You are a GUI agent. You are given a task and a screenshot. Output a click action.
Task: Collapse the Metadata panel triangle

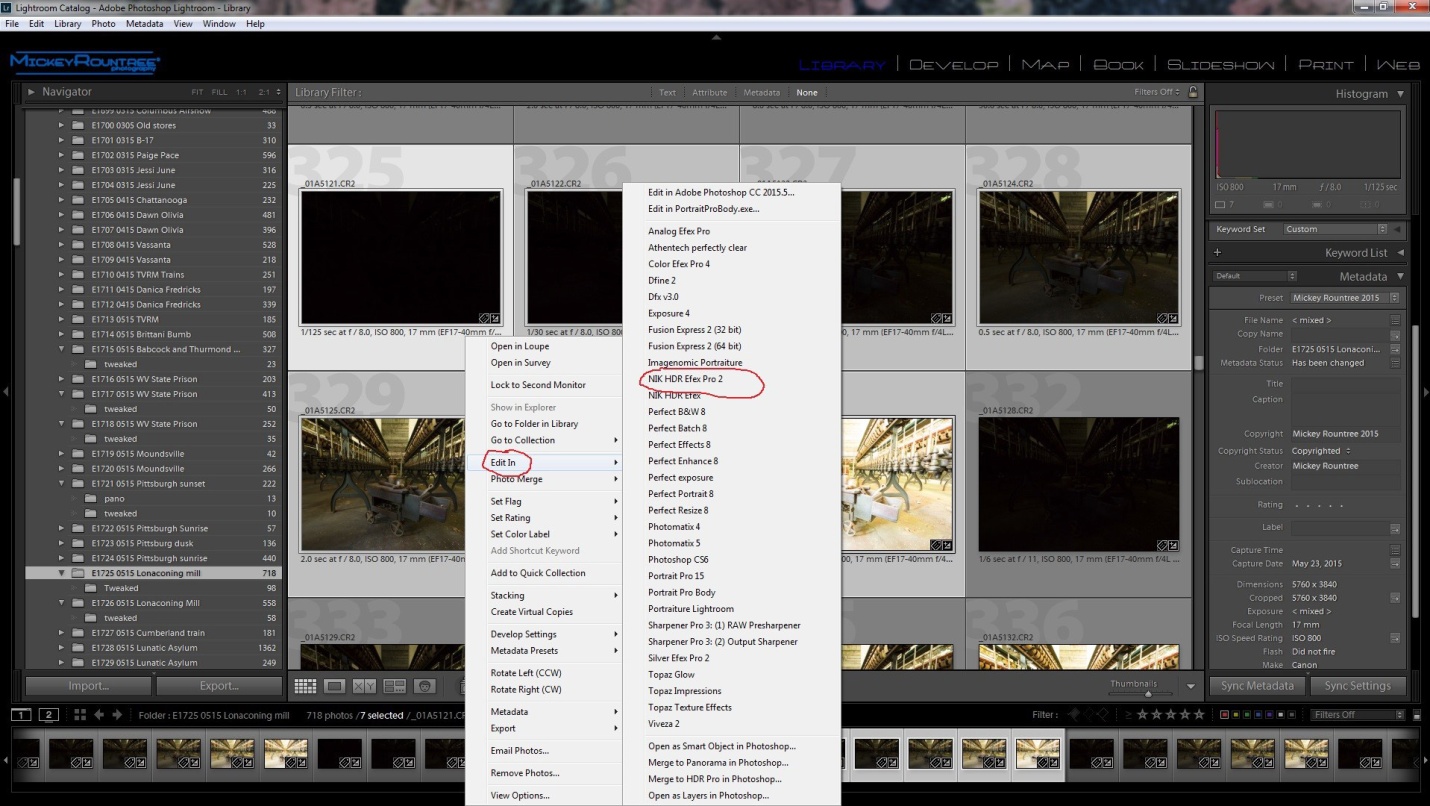point(1400,276)
